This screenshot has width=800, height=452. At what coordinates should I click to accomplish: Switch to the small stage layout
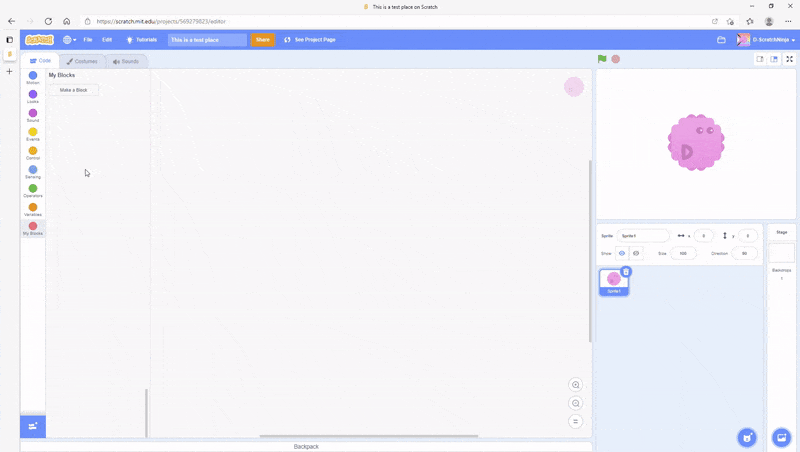tap(760, 59)
